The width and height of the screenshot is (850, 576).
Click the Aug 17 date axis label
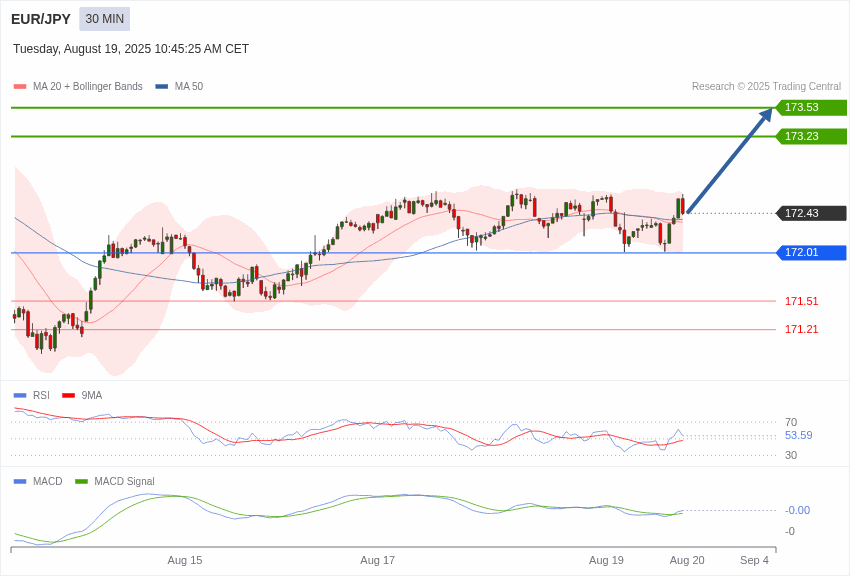[x=378, y=560]
